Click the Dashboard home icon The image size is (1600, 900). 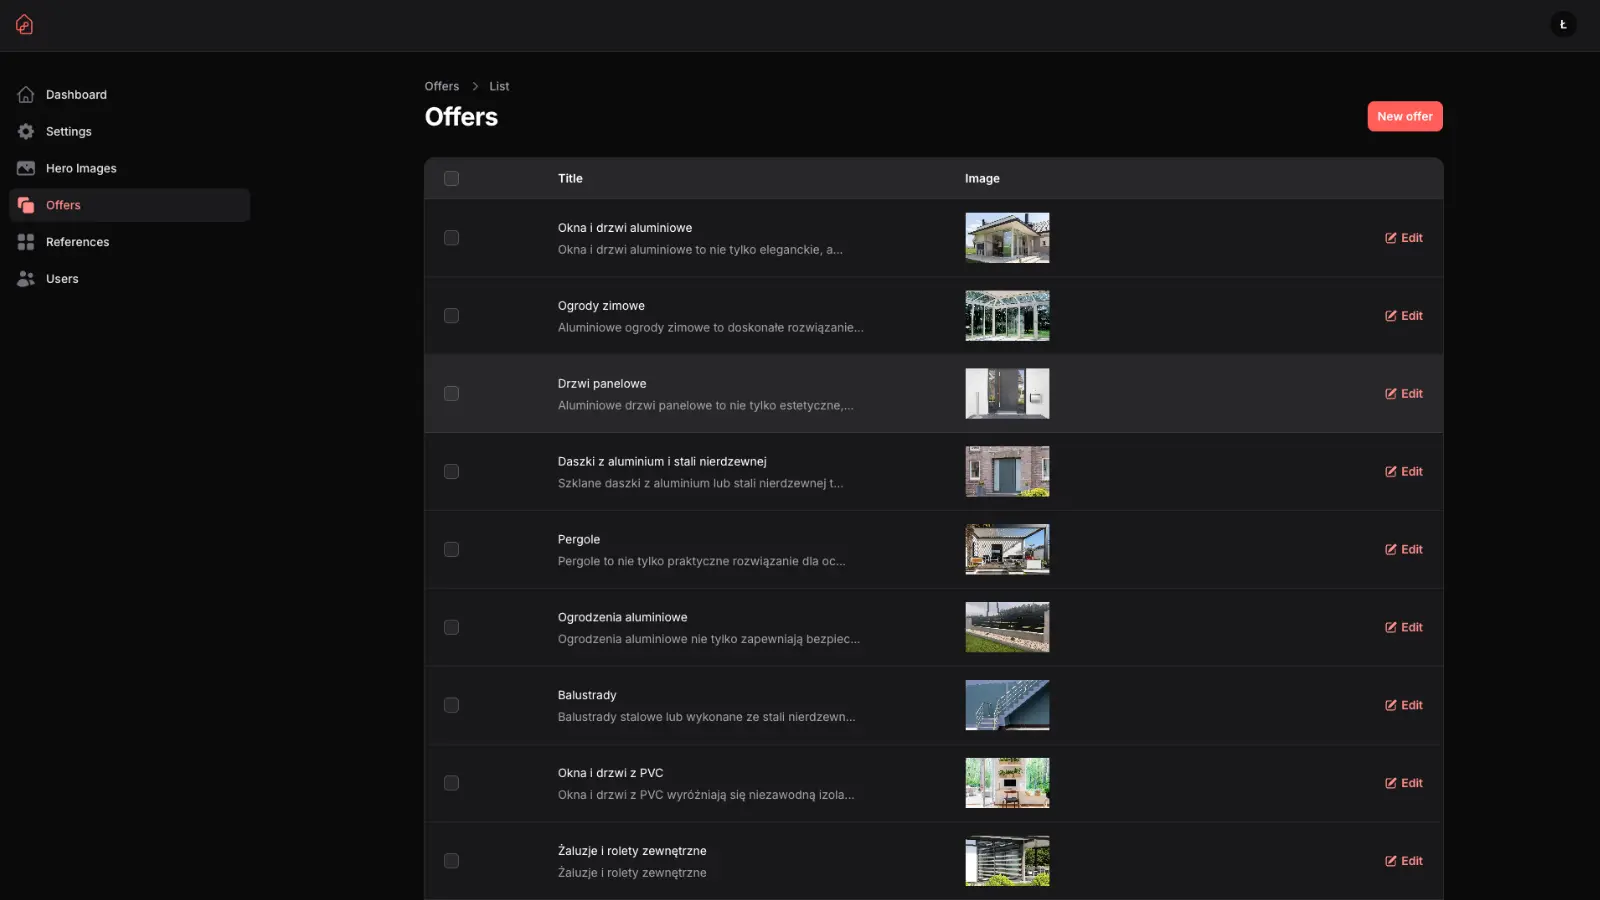click(26, 95)
